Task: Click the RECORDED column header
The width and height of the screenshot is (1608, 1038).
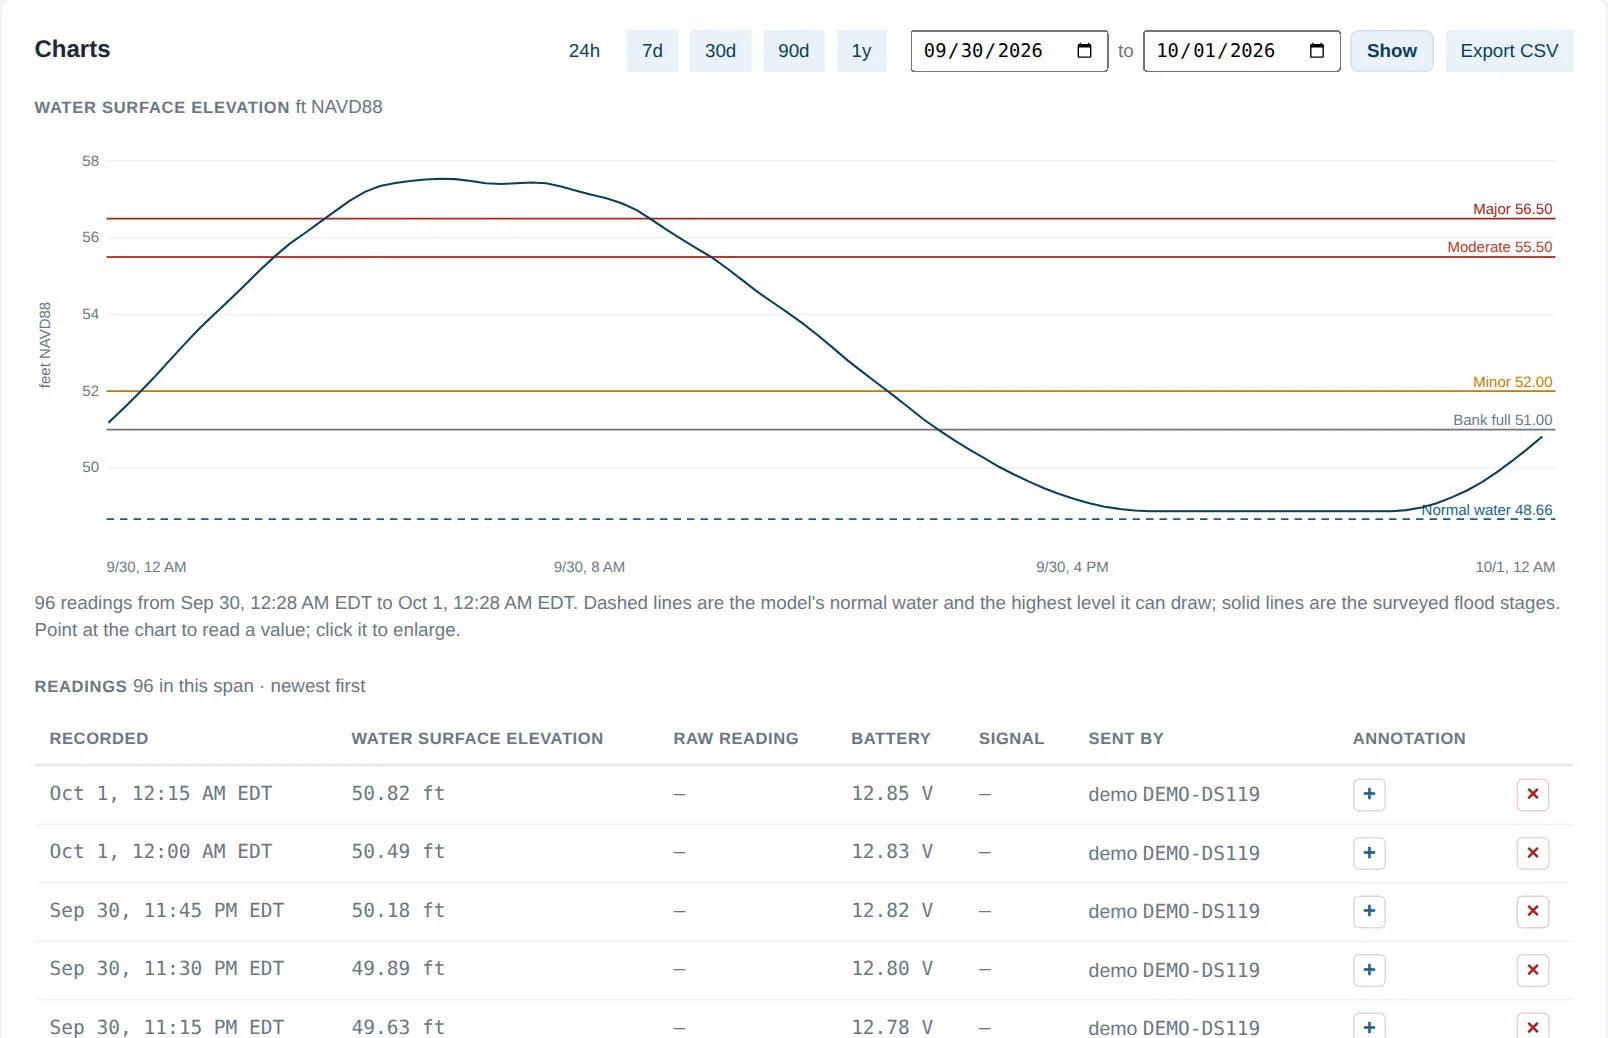Action: click(99, 739)
